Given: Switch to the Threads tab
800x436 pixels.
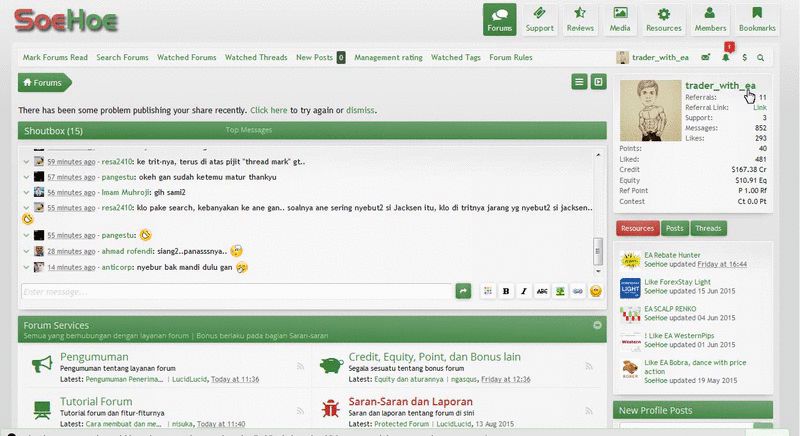Looking at the screenshot, I should click(708, 228).
